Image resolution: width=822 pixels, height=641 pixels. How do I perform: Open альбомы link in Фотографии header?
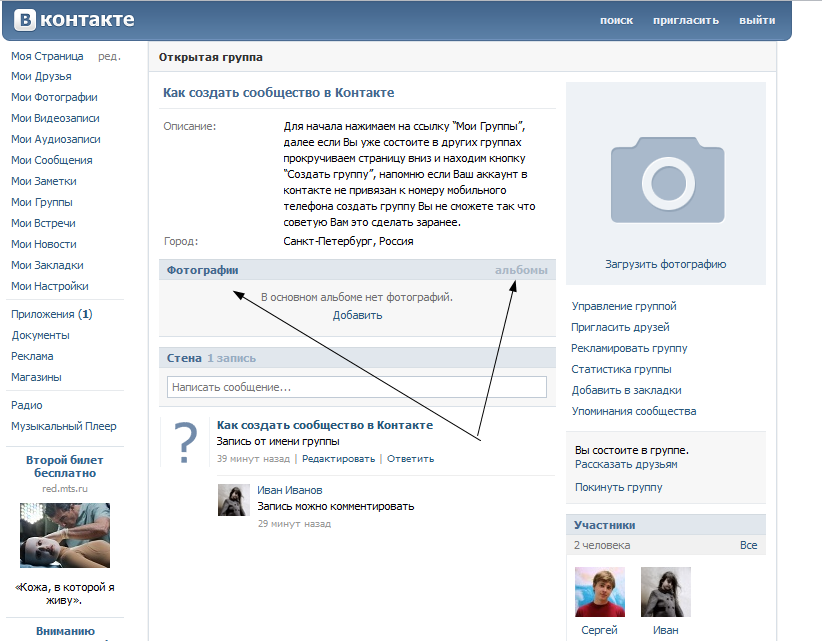(x=521, y=270)
